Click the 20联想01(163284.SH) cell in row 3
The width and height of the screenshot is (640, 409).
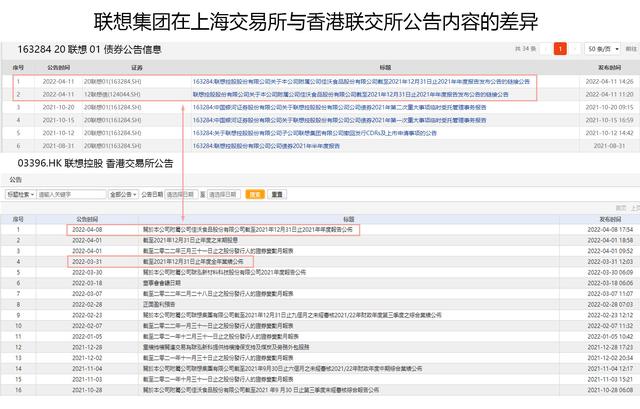113,107
